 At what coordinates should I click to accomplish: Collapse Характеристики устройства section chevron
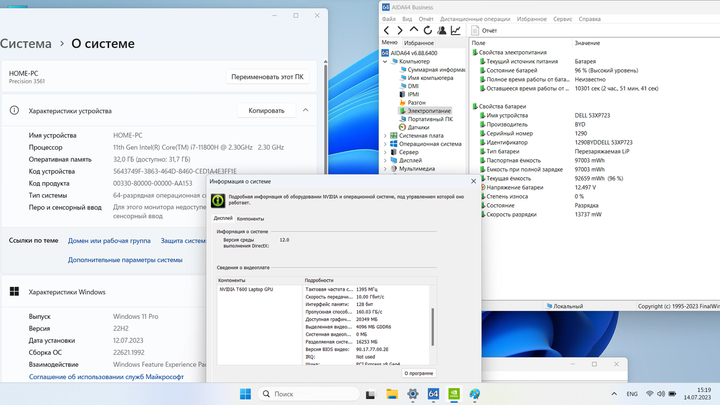pyautogui.click(x=305, y=110)
